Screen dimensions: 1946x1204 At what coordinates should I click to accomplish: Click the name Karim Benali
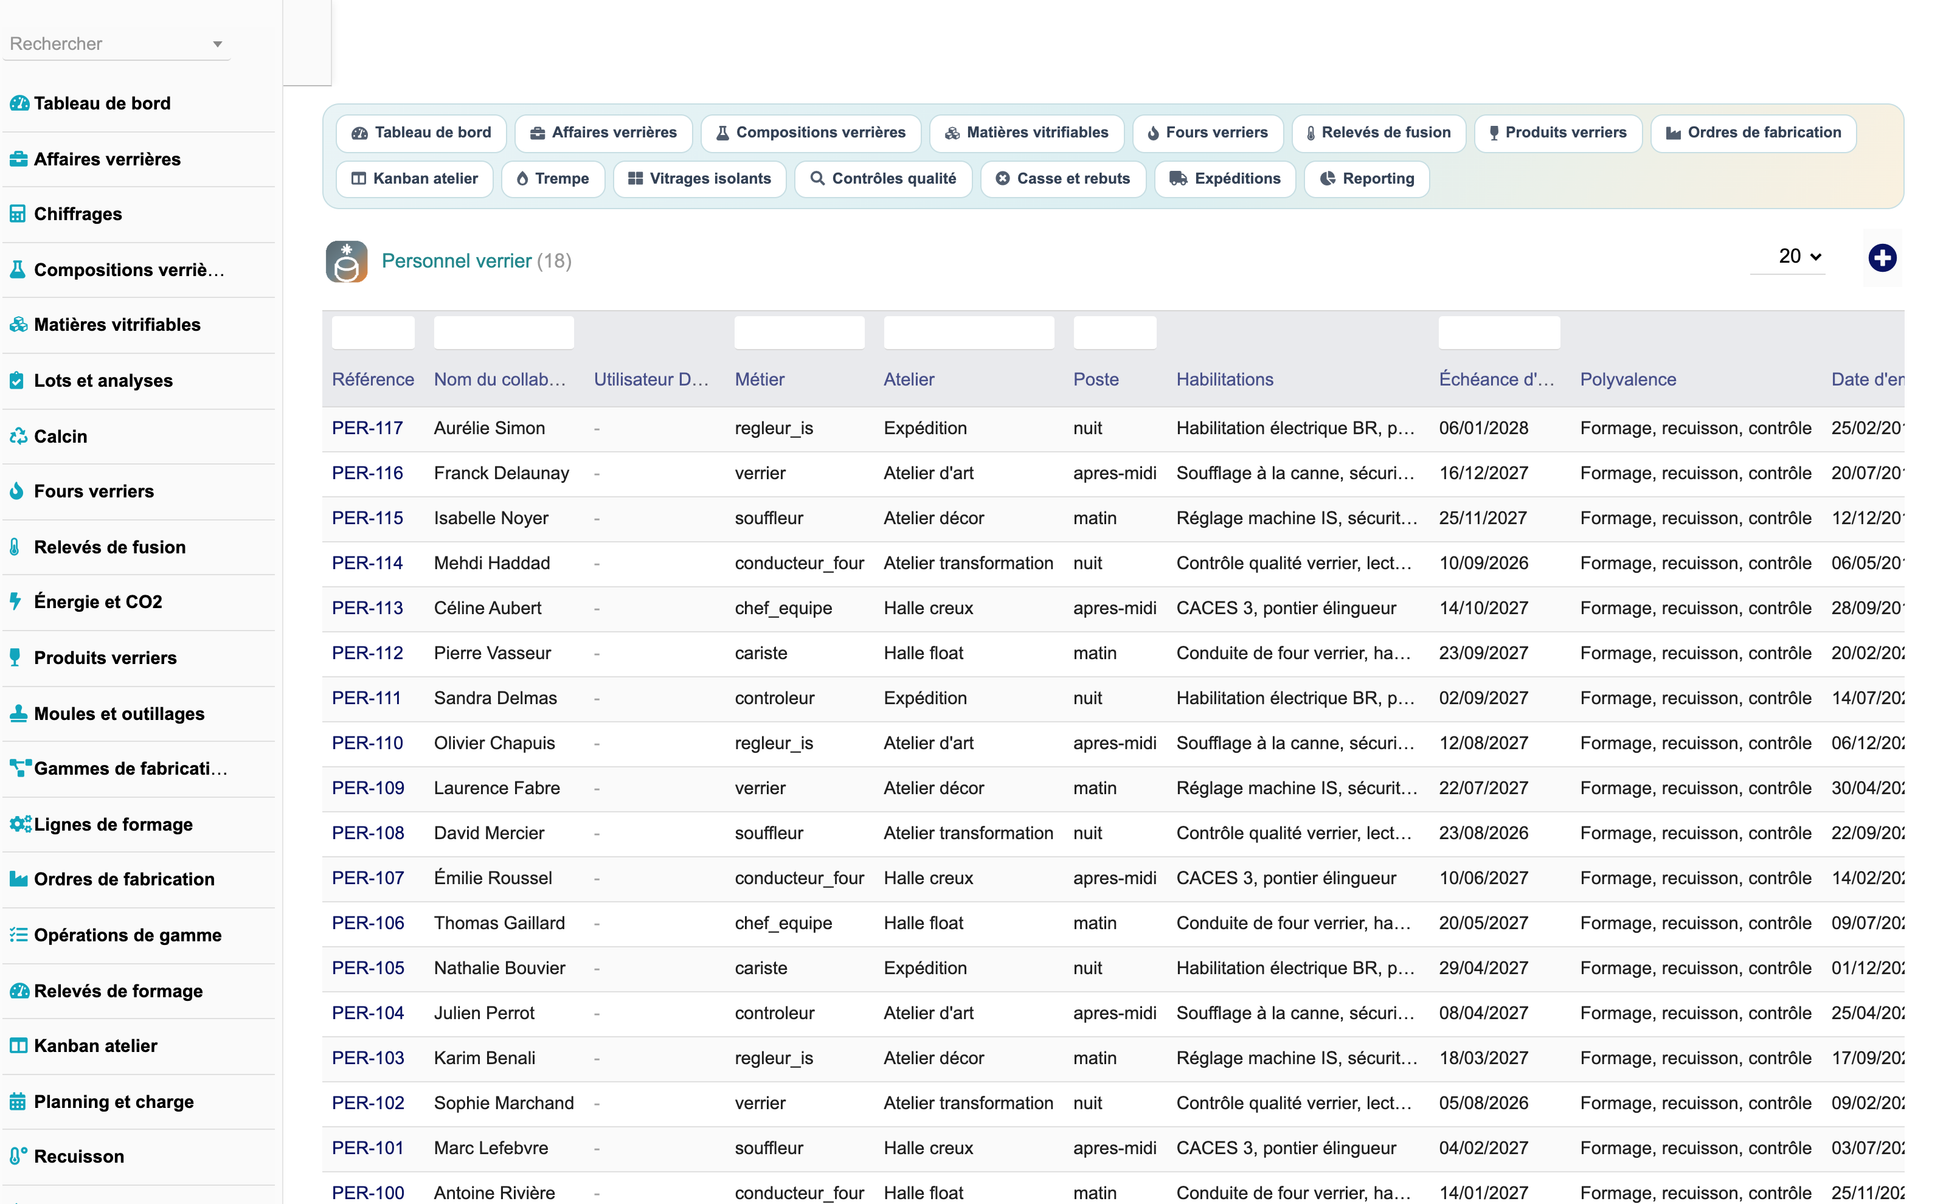485,1058
